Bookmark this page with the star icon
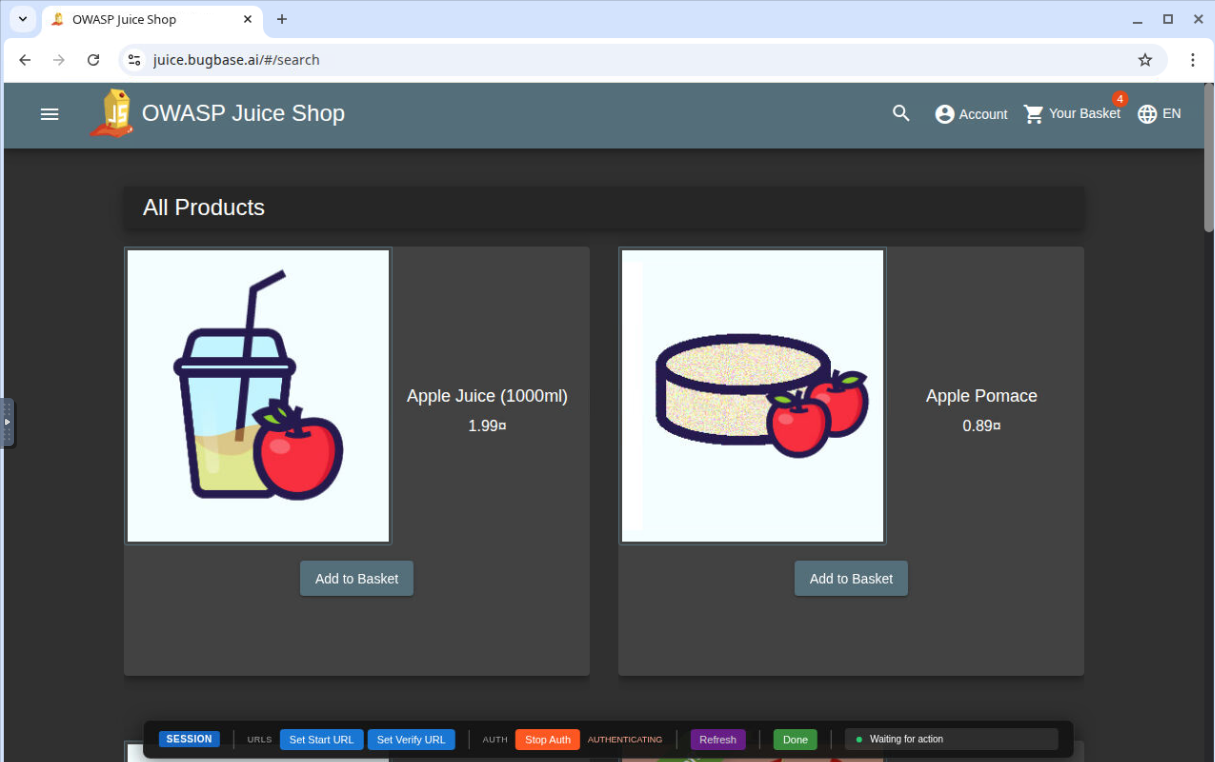The width and height of the screenshot is (1215, 762). point(1145,60)
